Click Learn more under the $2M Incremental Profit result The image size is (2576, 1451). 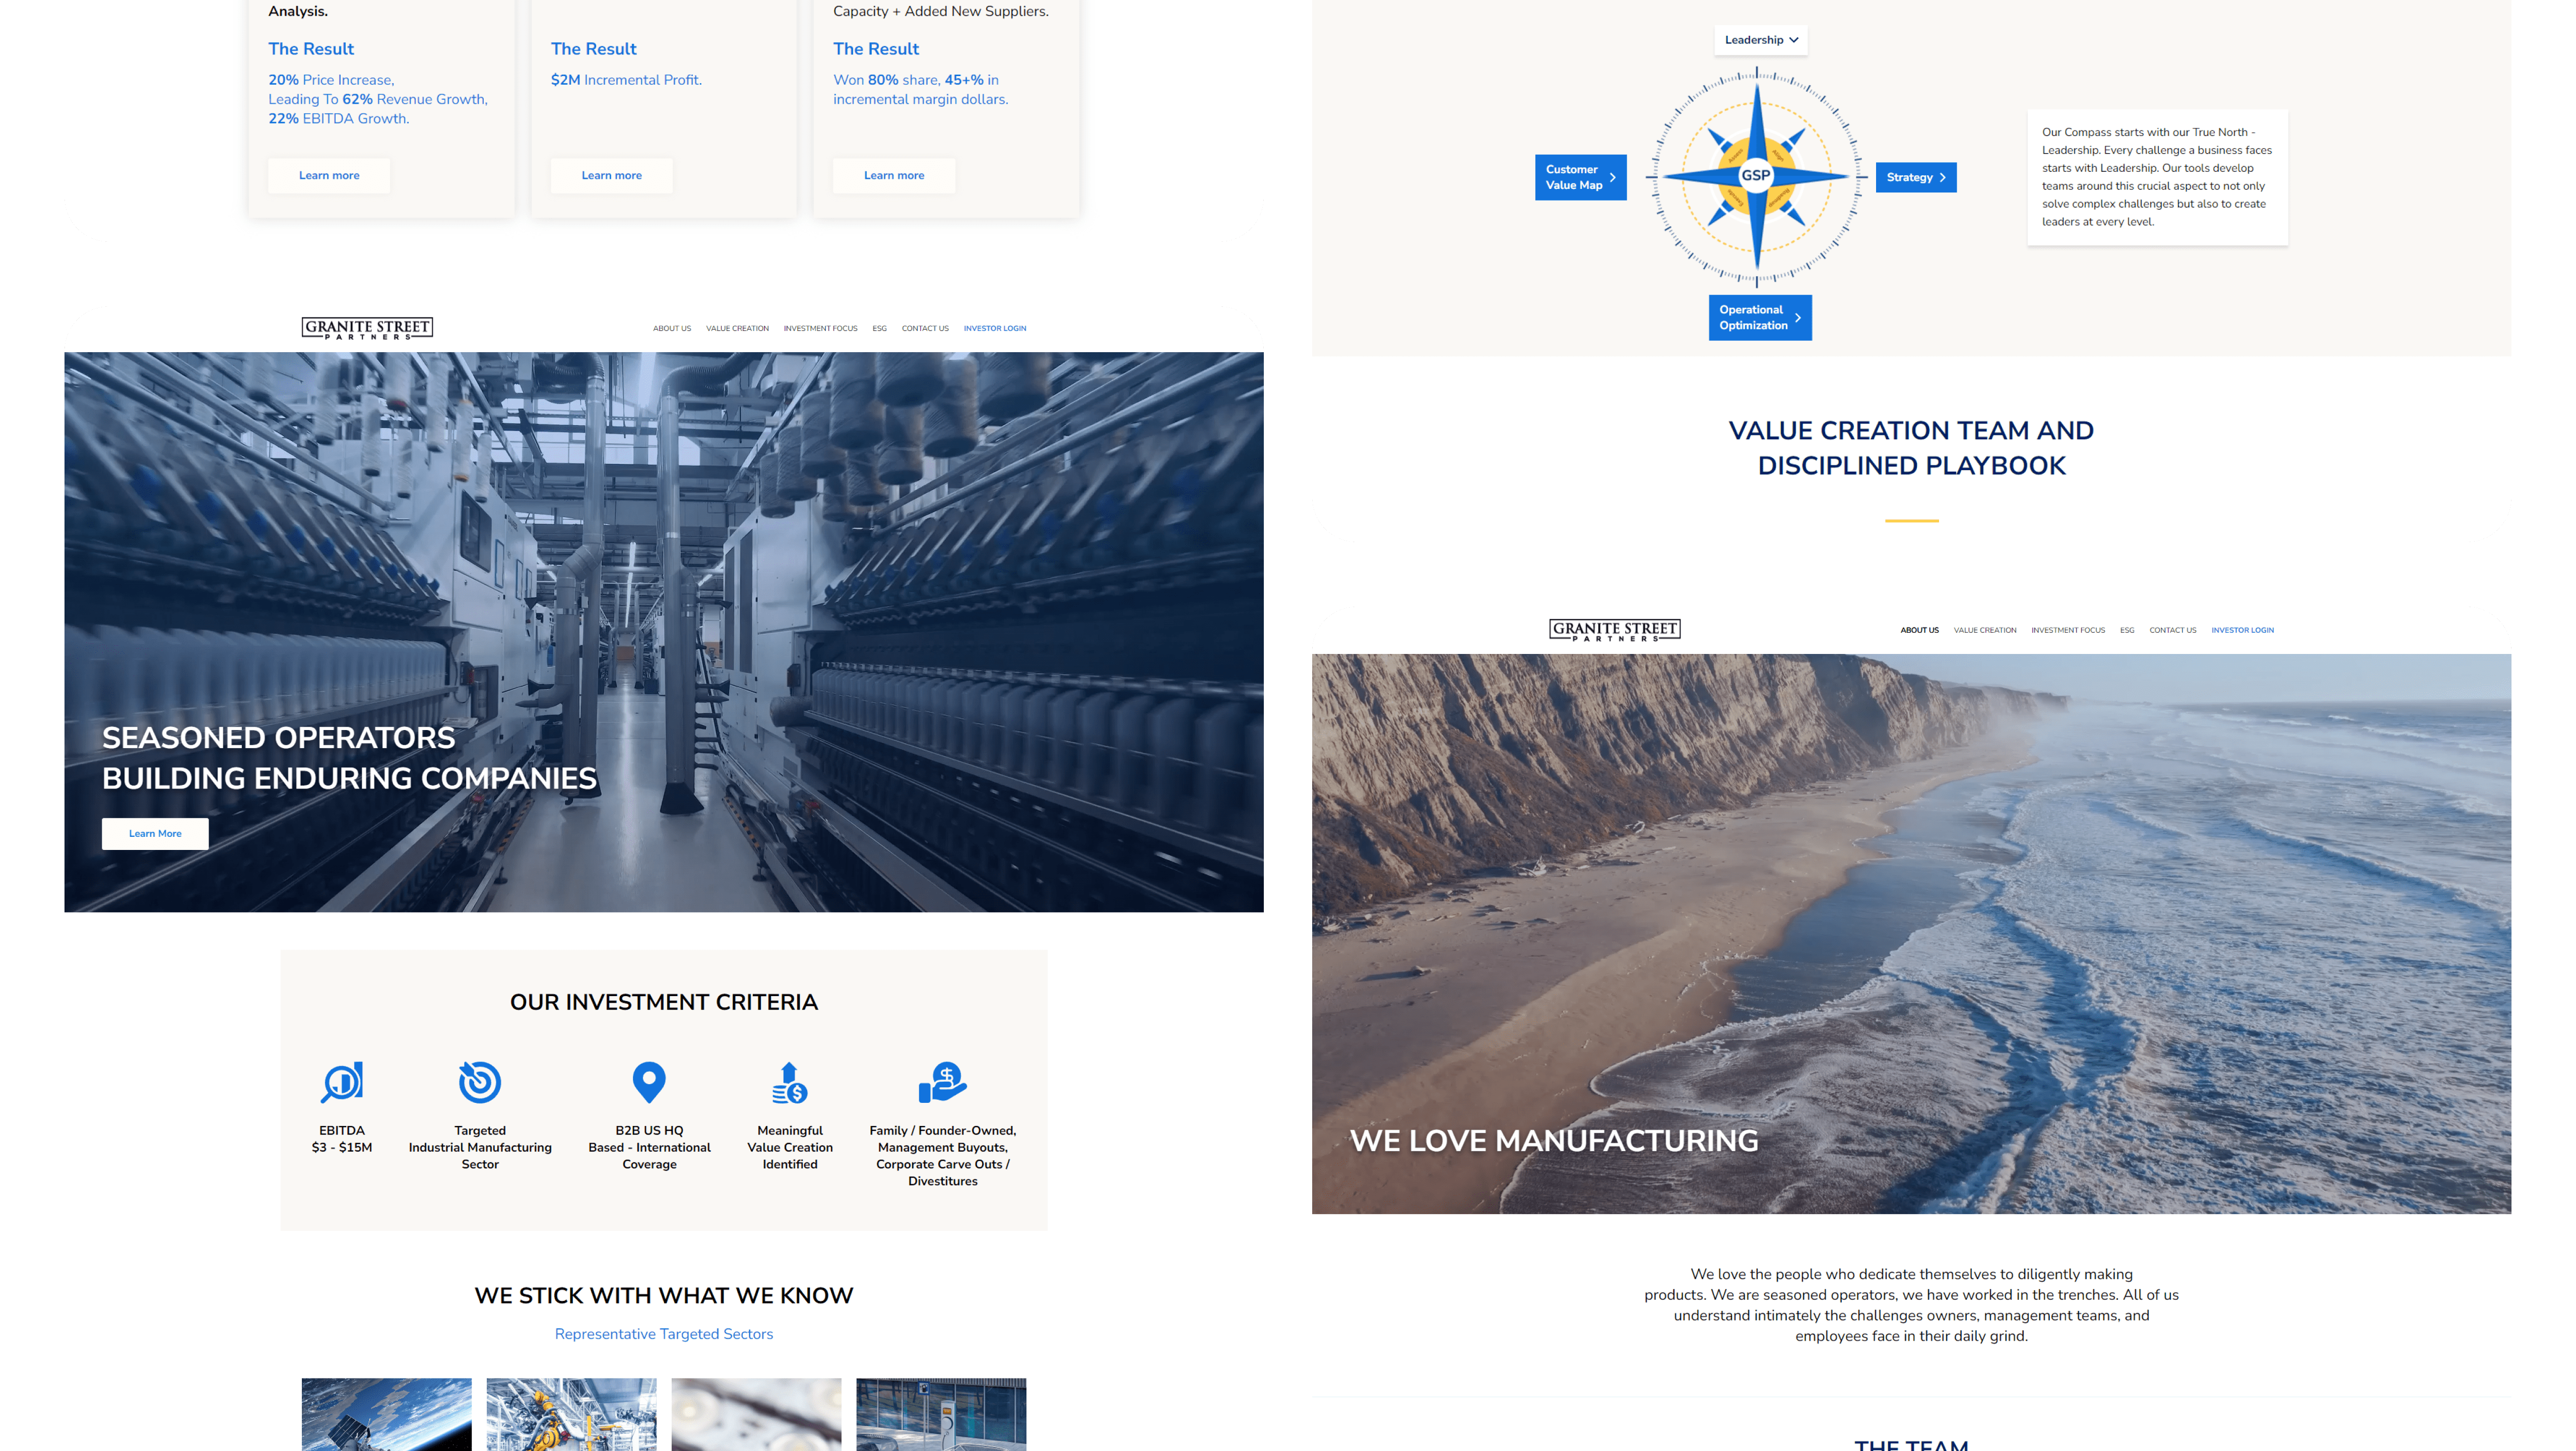coord(611,175)
